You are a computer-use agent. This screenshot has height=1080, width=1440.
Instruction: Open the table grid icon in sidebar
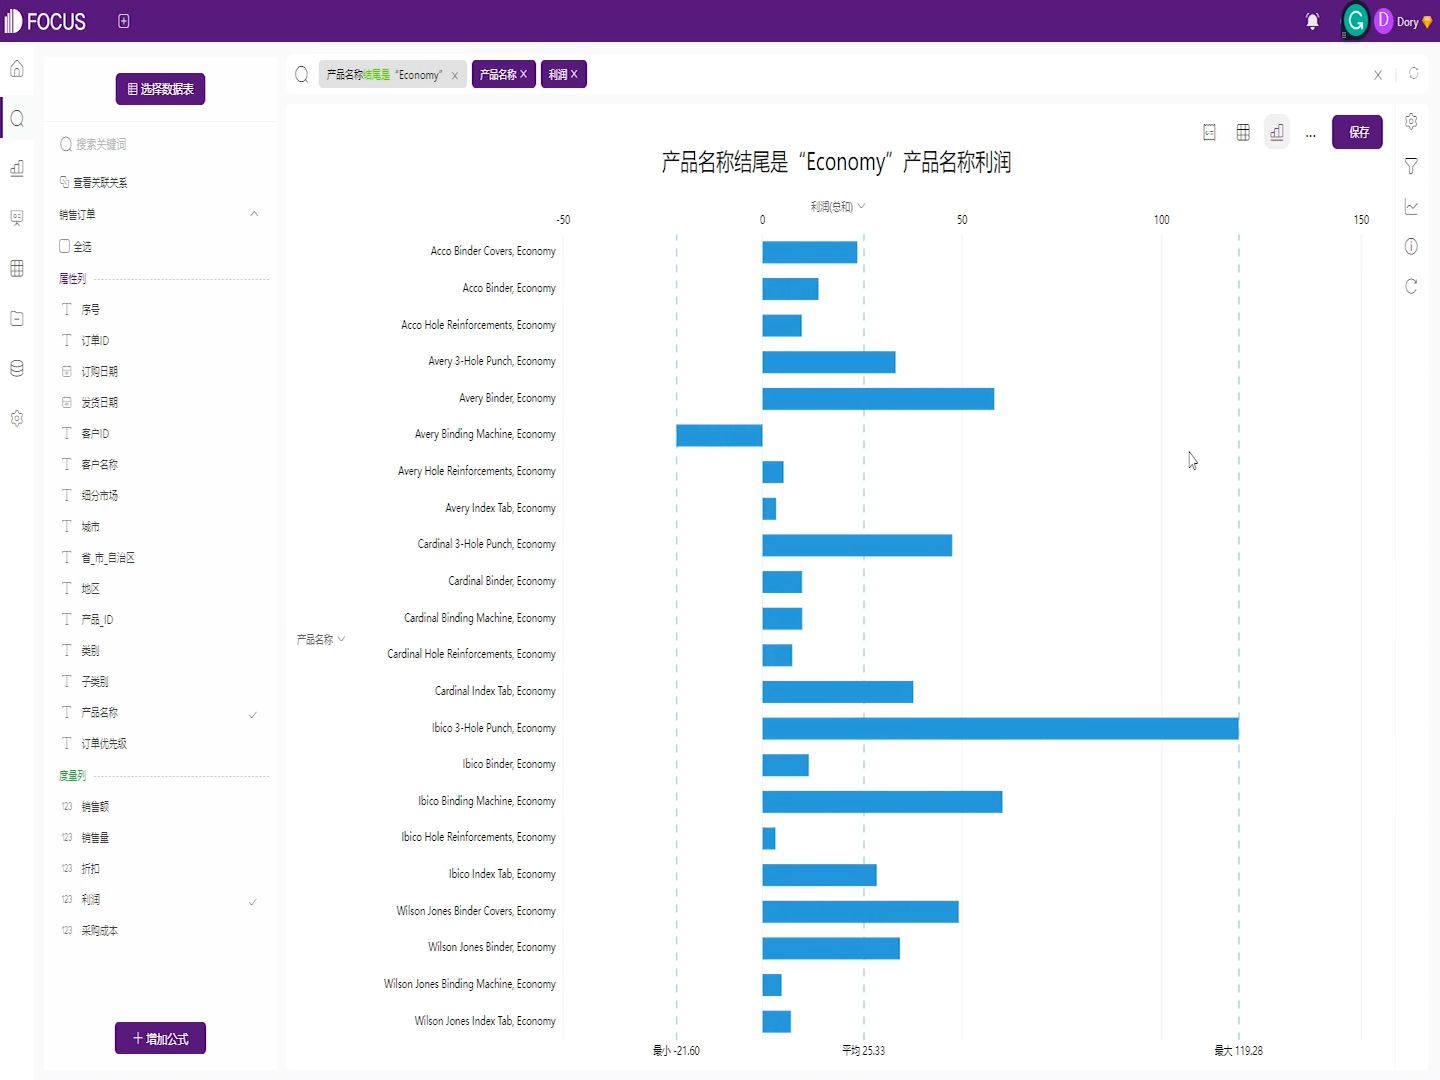click(x=17, y=268)
